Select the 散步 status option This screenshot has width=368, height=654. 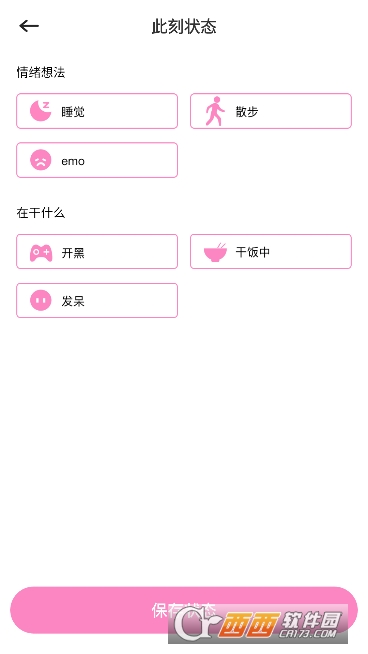[x=271, y=111]
